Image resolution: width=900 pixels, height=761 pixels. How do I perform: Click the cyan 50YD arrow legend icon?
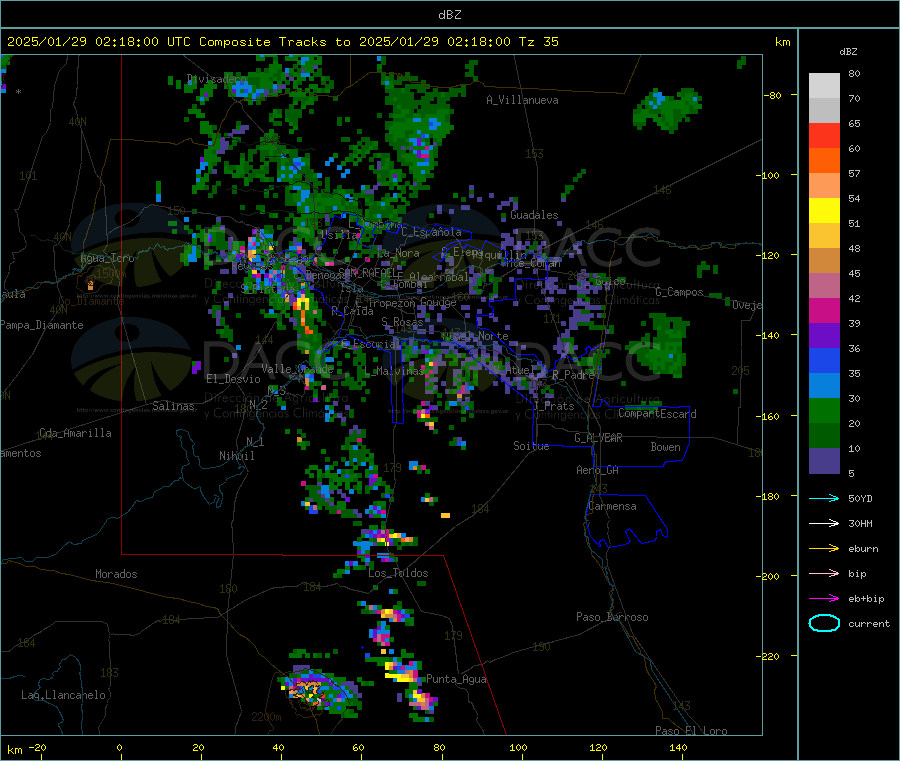click(x=824, y=498)
